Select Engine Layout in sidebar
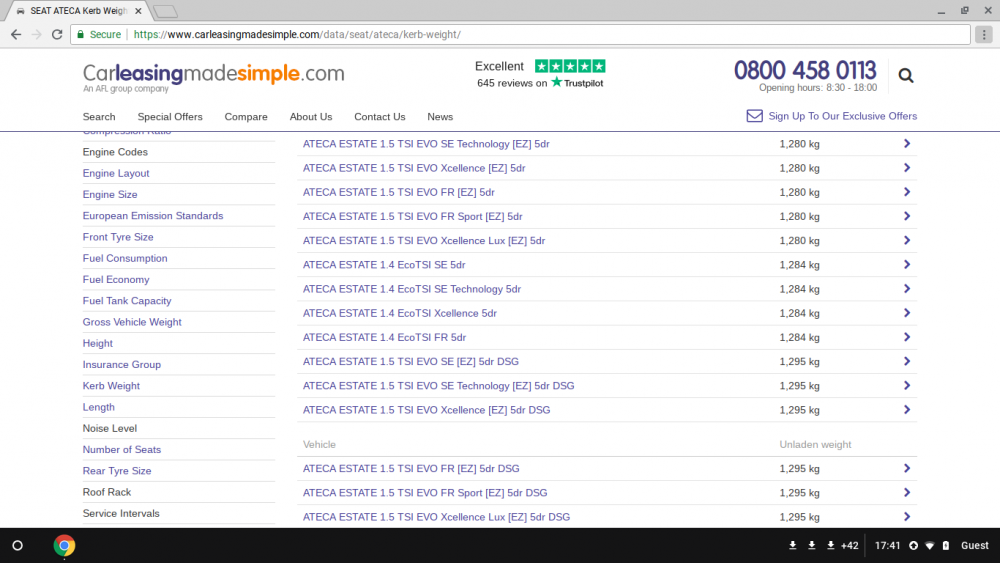The height and width of the screenshot is (563, 1000). 116,173
